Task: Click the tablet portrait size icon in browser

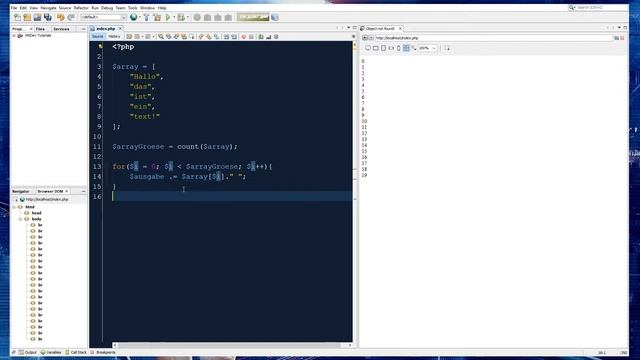Action: coord(383,48)
